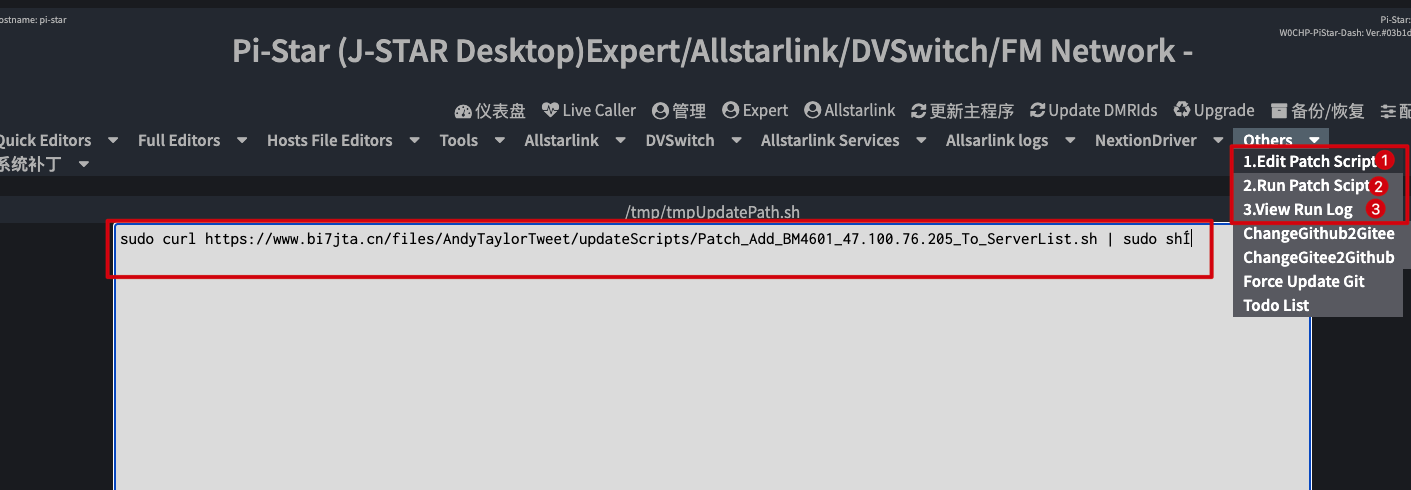
Task: Click the archive icon beside 备份/恢复
Action: pyautogui.click(x=1279, y=111)
